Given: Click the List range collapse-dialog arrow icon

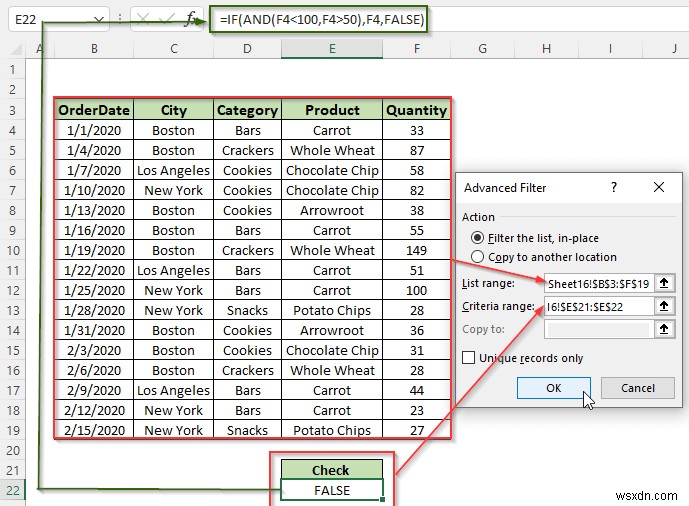Looking at the screenshot, I should pyautogui.click(x=664, y=283).
